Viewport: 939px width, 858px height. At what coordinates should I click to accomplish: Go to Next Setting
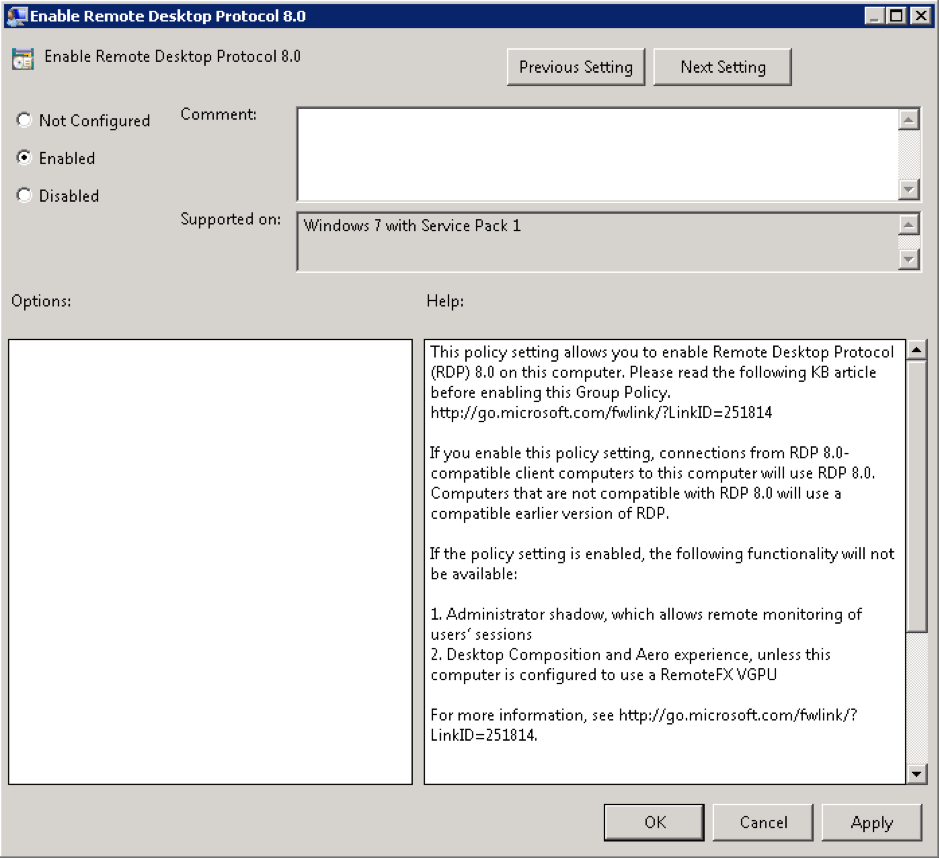point(722,67)
